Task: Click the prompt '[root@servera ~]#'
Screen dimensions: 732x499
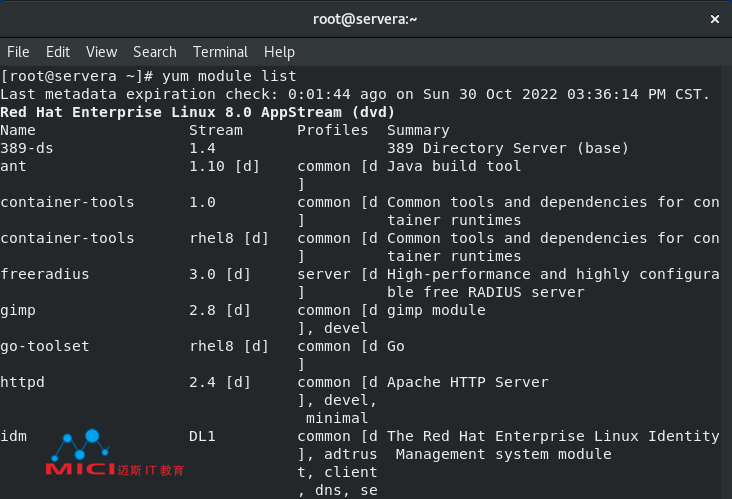Action: coord(77,76)
